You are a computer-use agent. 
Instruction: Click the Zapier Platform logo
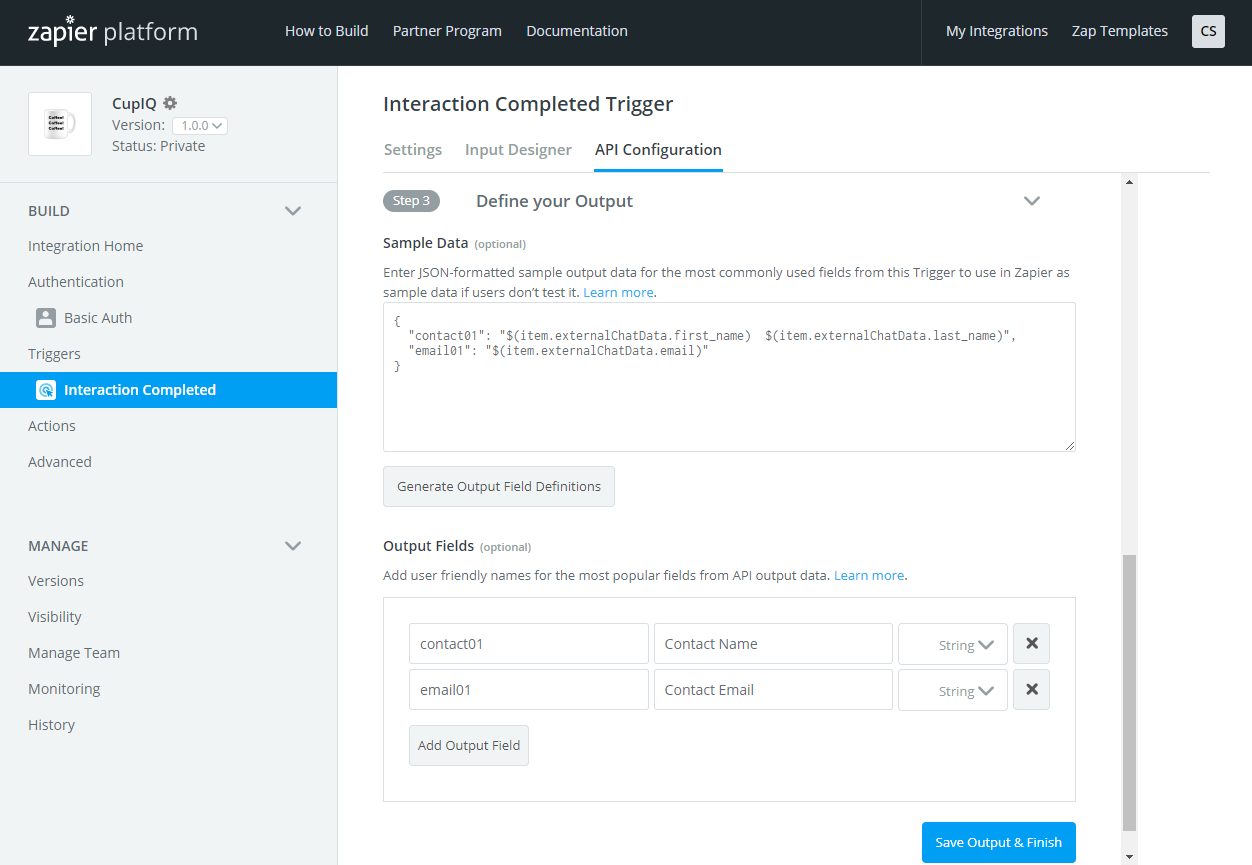click(112, 31)
